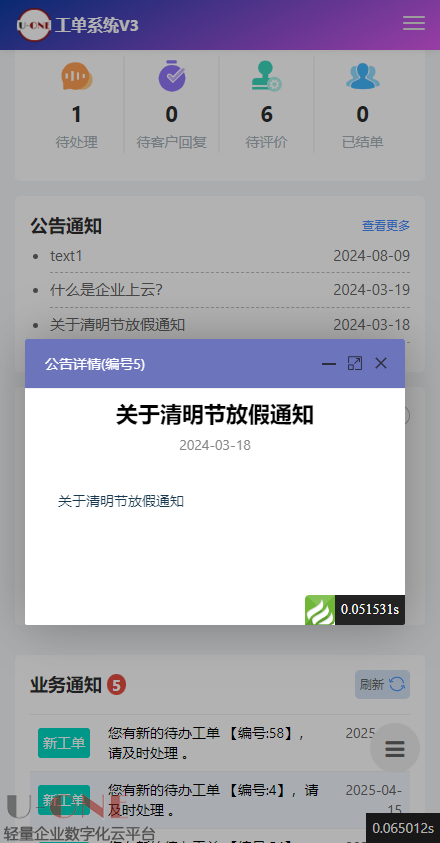Click dialog body text 关于清明节放假通知
The height and width of the screenshot is (843, 440).
(121, 502)
